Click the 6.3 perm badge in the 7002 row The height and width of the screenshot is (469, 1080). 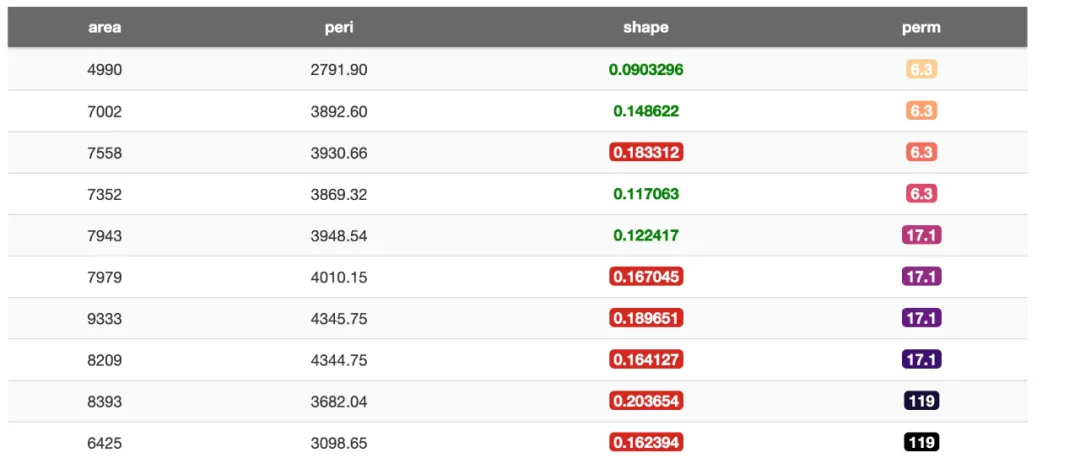(x=922, y=111)
